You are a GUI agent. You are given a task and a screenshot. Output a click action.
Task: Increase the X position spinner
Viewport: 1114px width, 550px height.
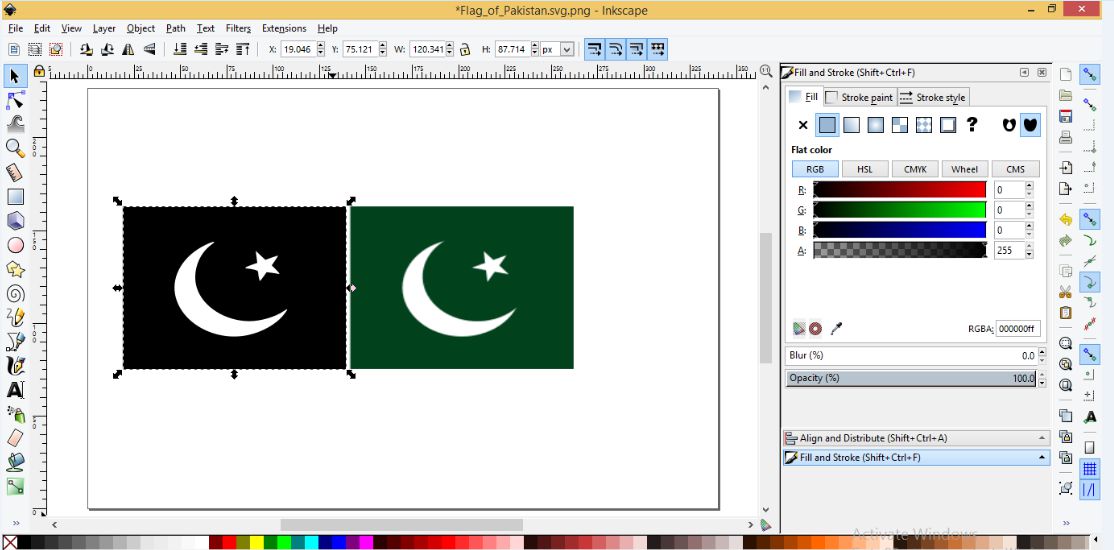(x=322, y=45)
